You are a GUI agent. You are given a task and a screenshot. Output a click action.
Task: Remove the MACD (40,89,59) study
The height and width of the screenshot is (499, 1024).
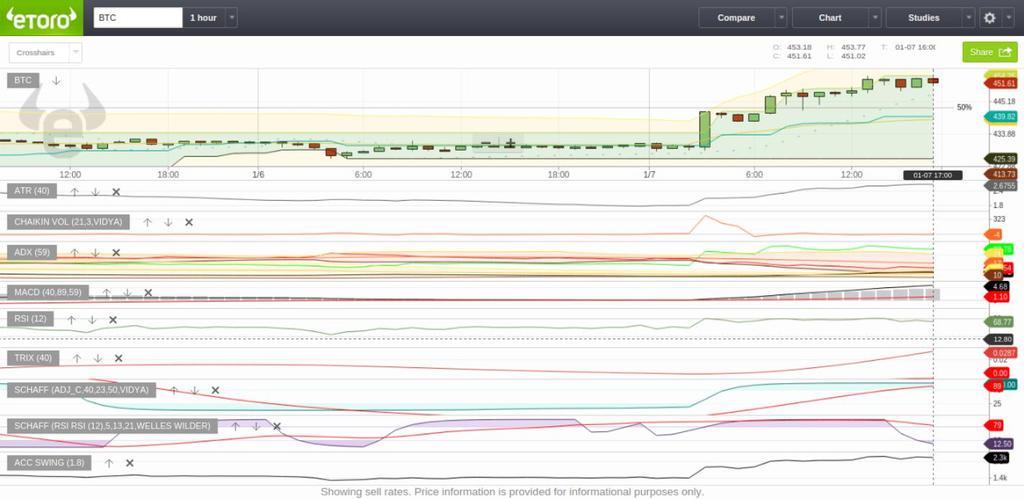pos(148,293)
